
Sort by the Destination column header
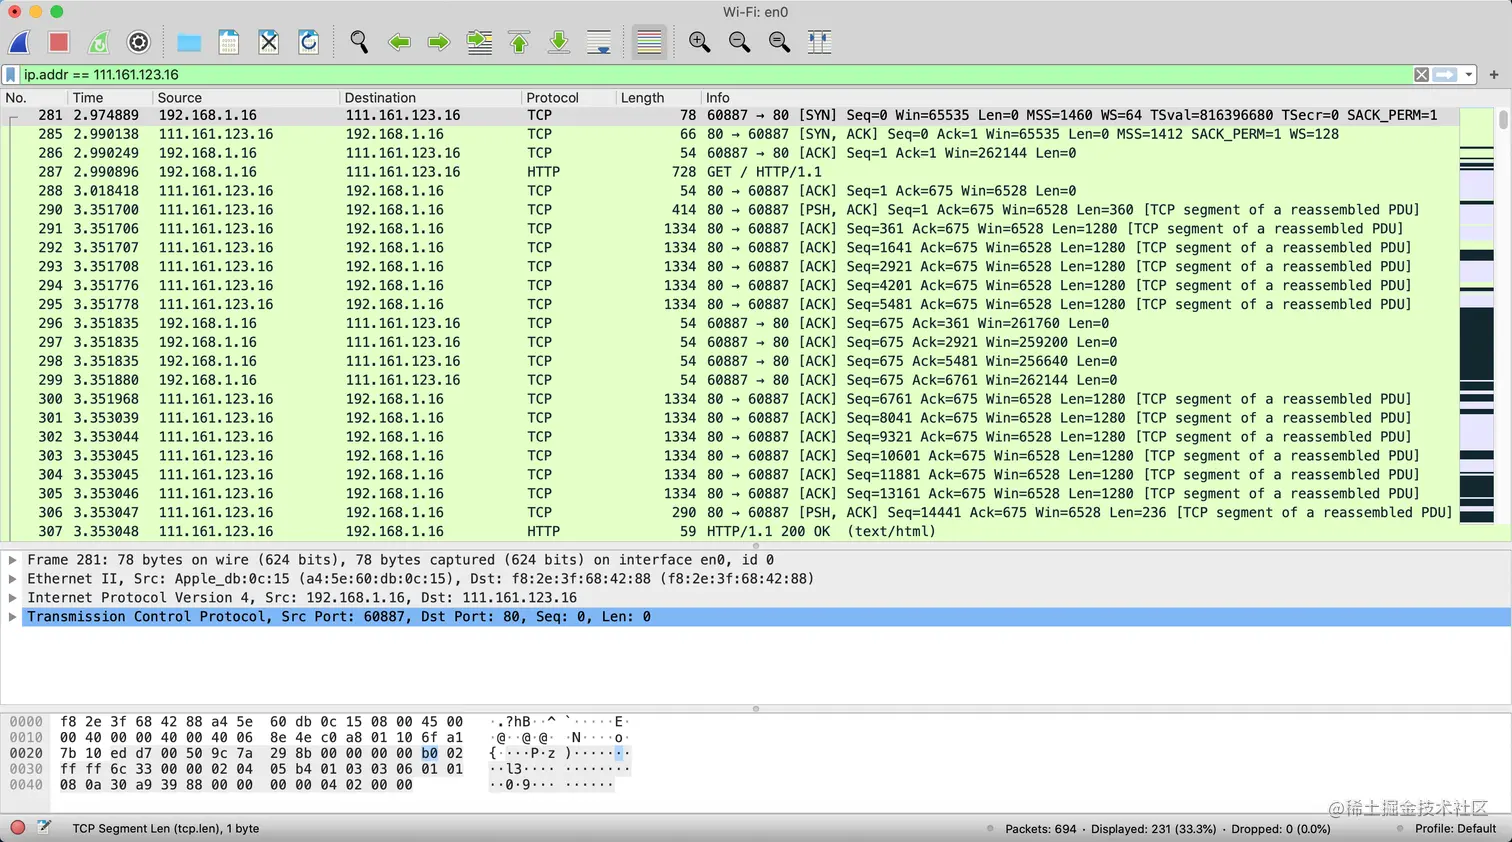click(430, 98)
